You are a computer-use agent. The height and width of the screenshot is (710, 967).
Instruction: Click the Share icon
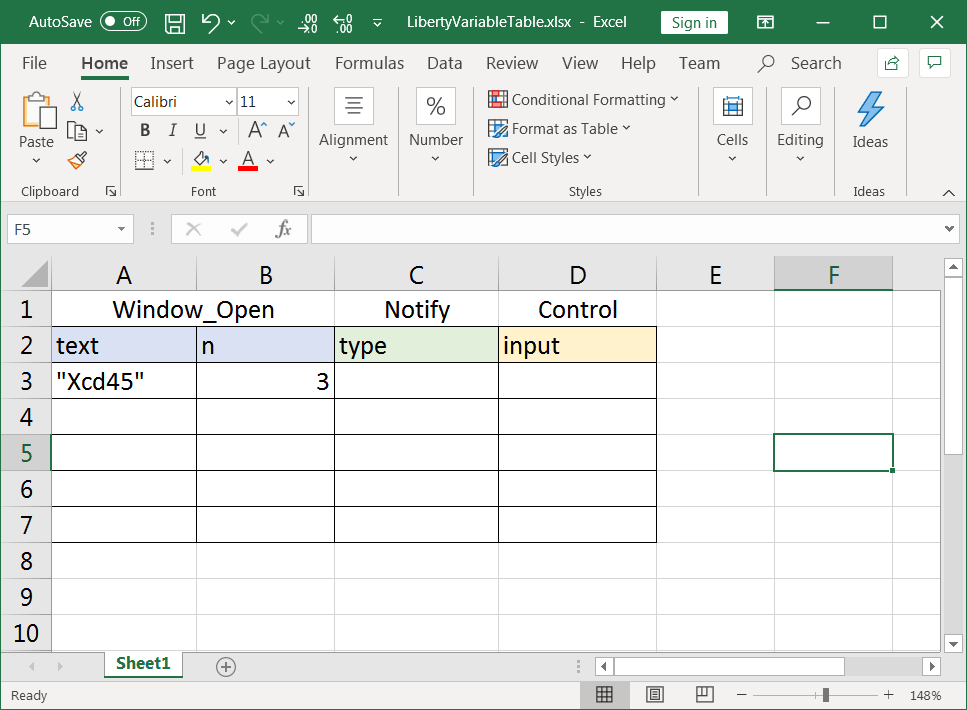click(892, 63)
